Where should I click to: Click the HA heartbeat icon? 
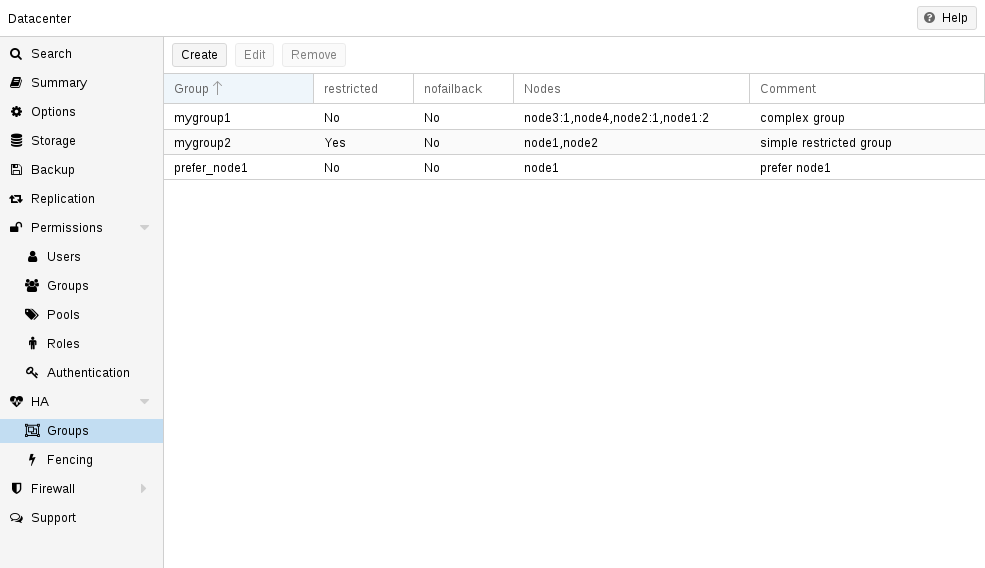16,402
